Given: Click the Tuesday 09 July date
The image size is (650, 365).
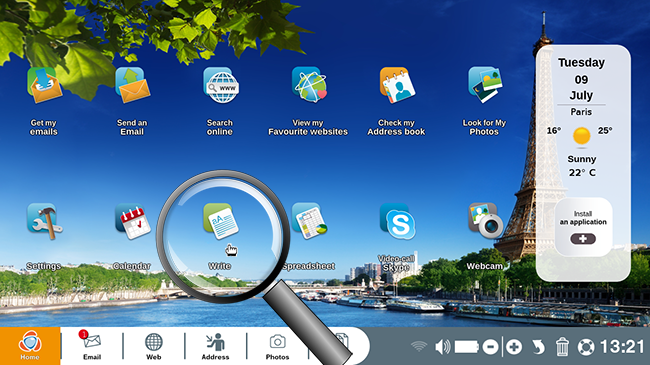Looking at the screenshot, I should (581, 79).
